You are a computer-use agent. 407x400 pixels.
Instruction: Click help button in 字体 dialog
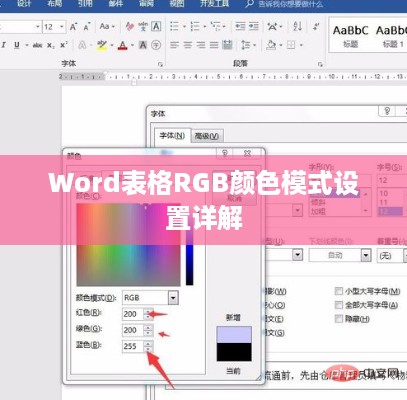(387, 111)
